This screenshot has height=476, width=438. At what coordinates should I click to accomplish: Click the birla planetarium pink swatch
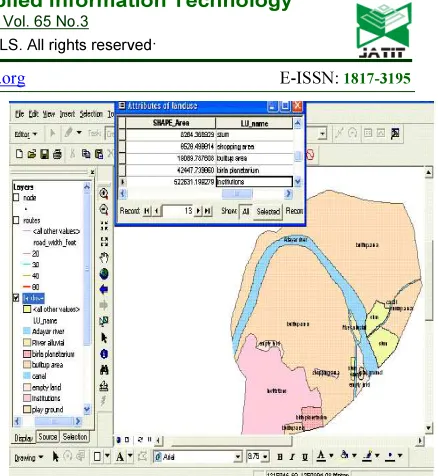coord(27,353)
